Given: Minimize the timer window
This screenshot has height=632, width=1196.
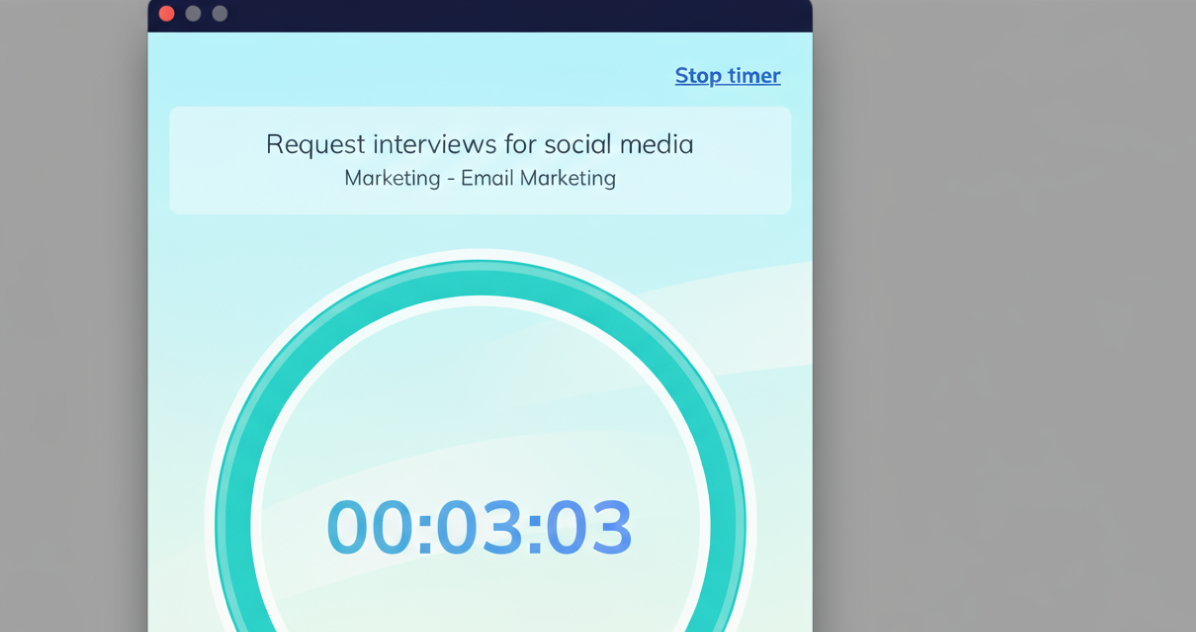Looking at the screenshot, I should tap(193, 13).
